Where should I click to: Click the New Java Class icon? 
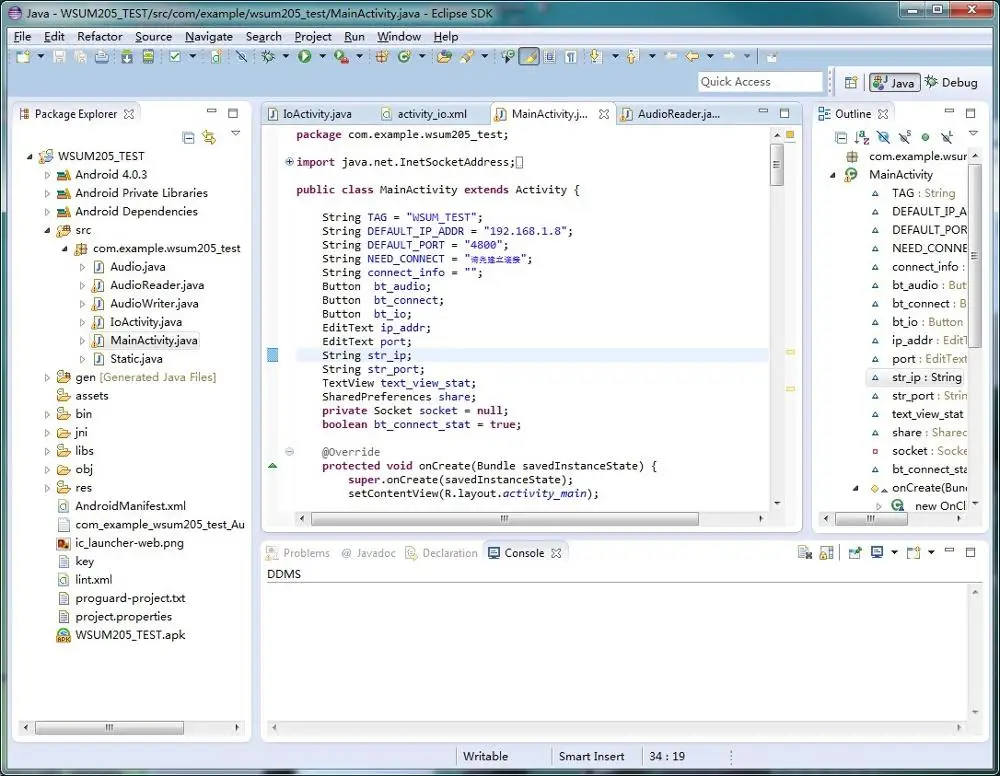404,57
